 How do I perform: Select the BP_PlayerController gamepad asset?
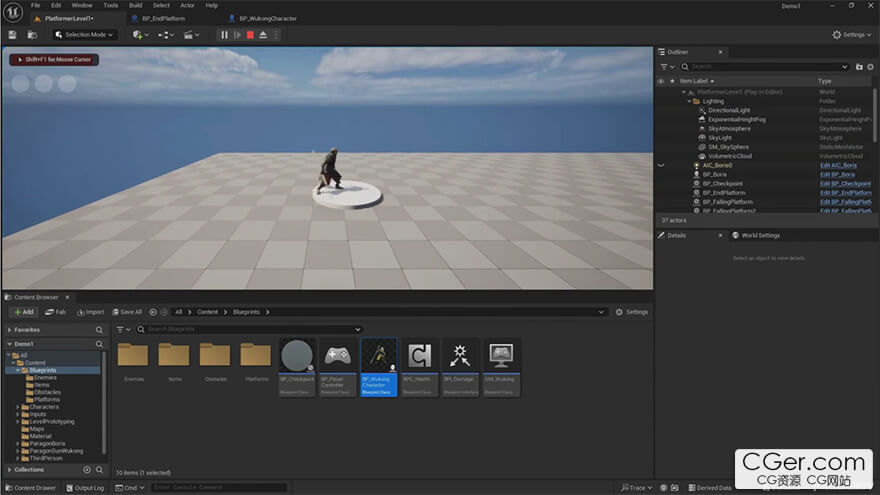[x=337, y=367]
